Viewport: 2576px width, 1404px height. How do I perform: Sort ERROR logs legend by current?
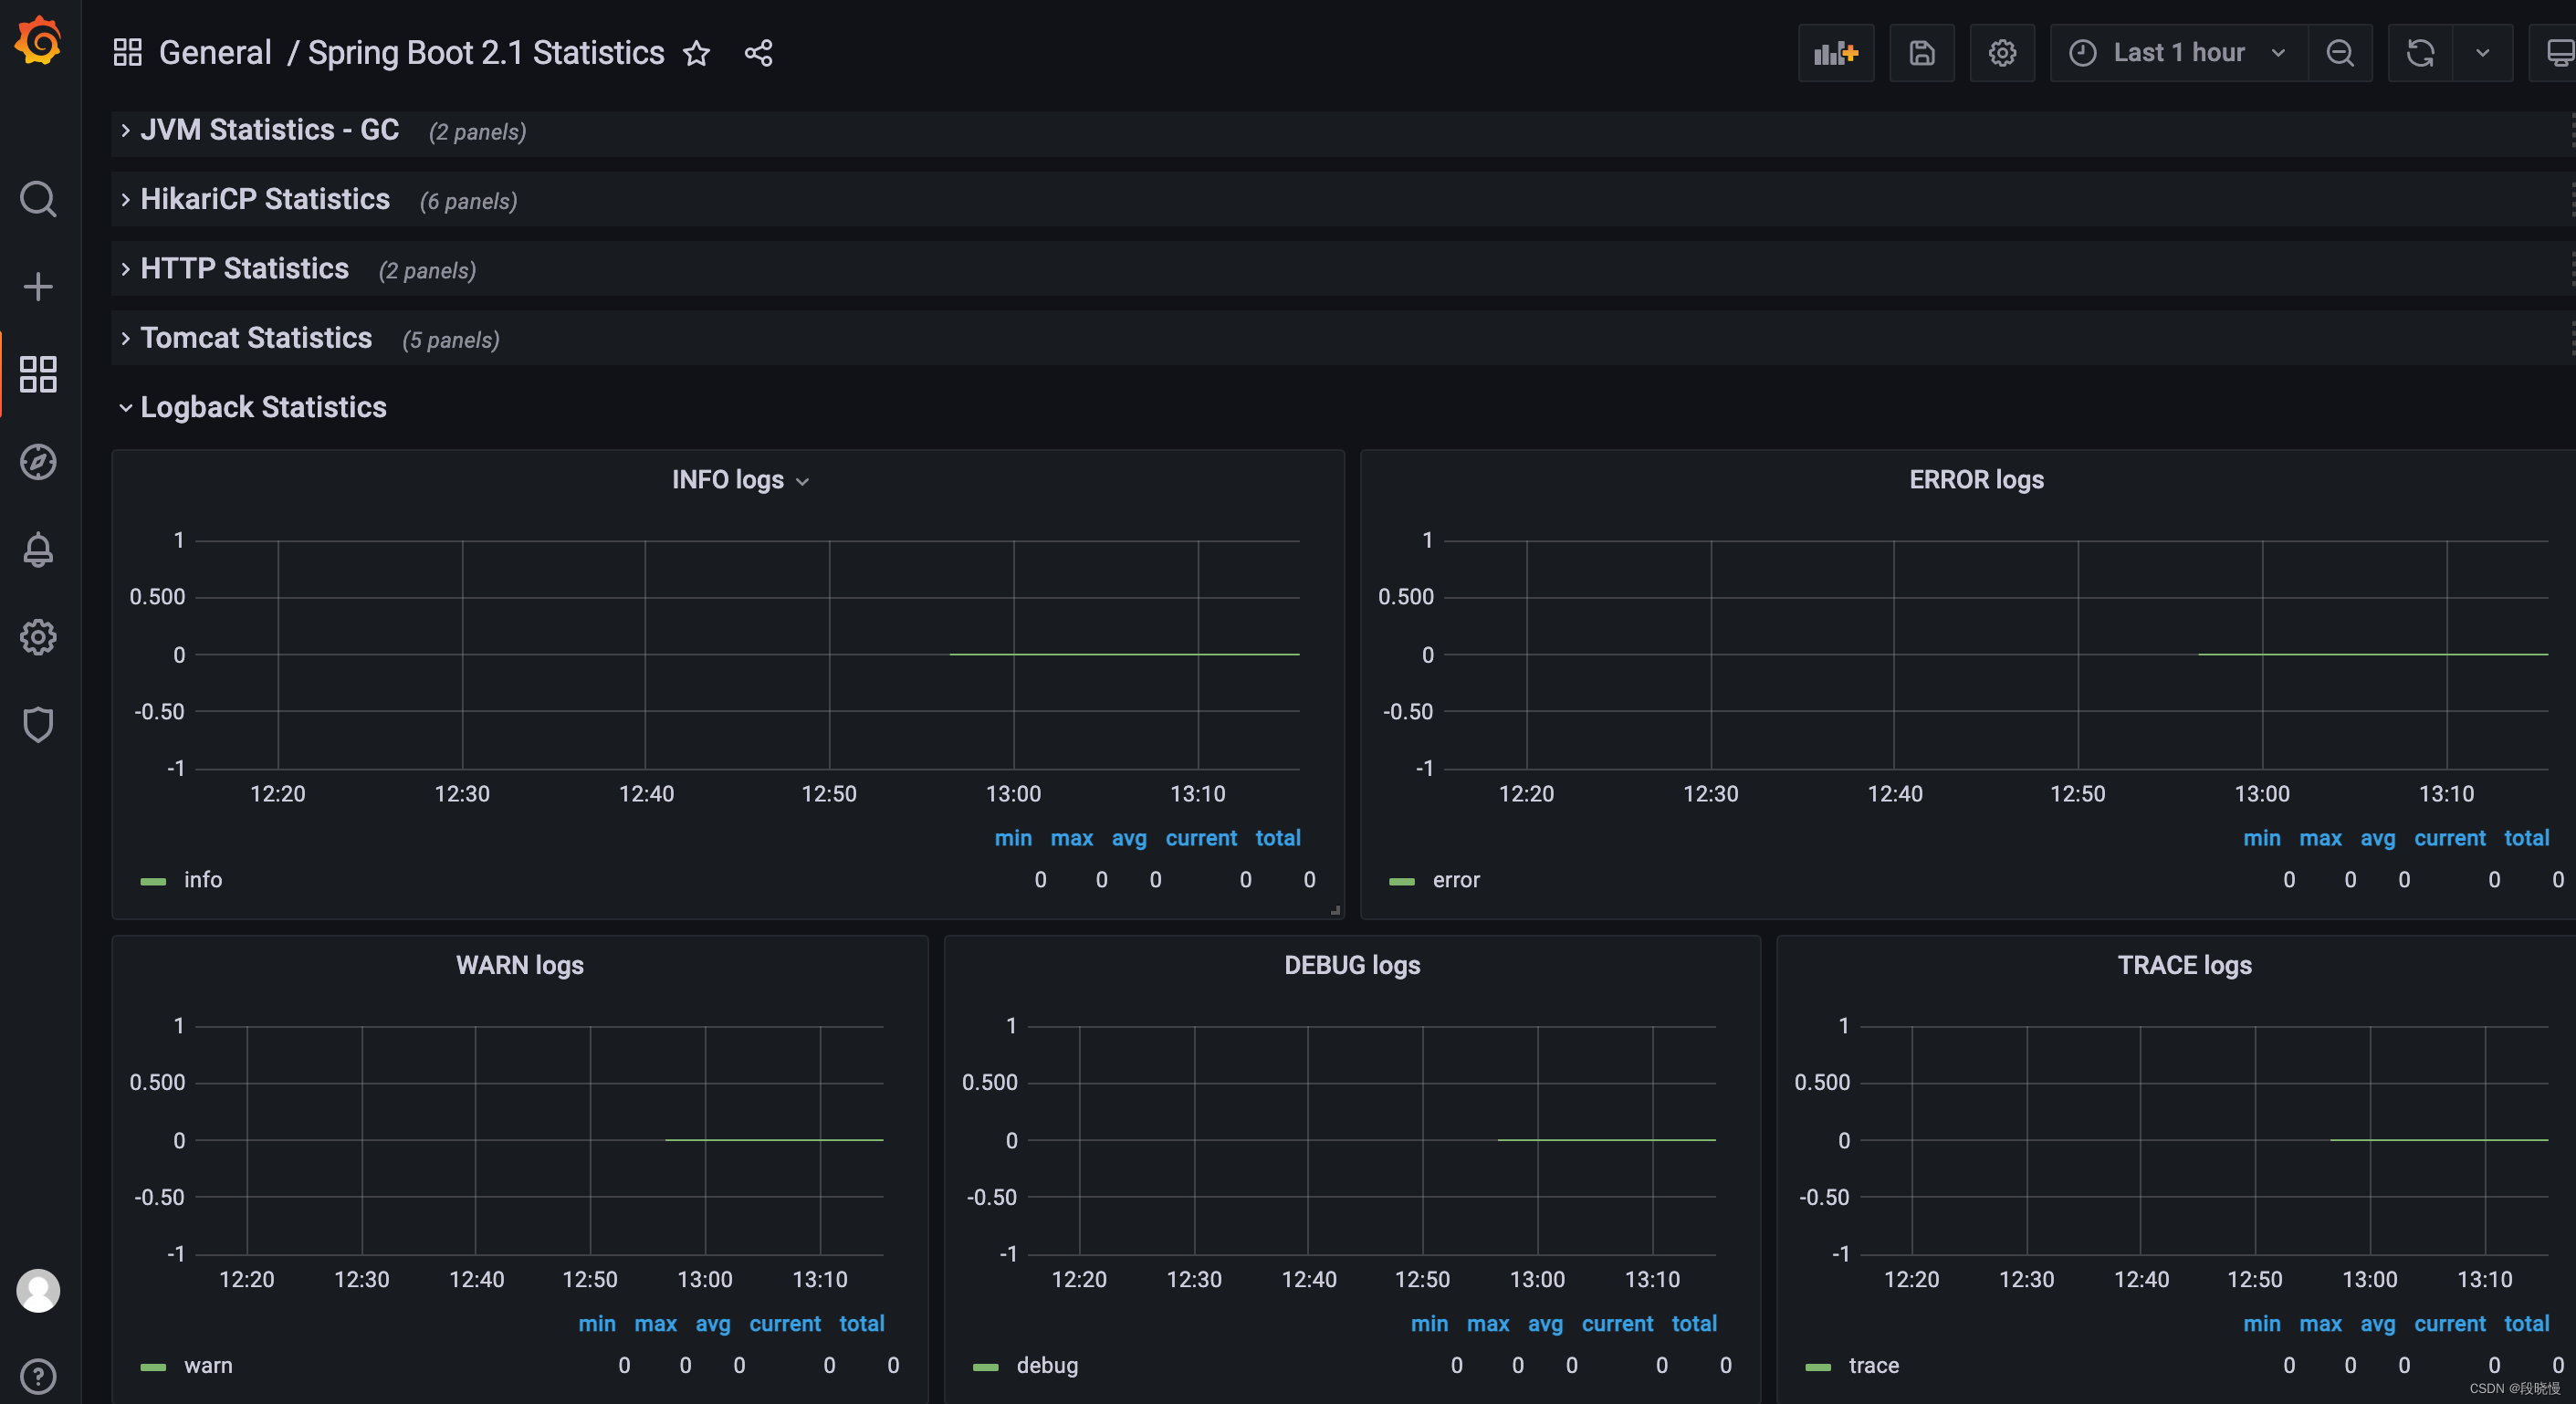tap(2449, 838)
